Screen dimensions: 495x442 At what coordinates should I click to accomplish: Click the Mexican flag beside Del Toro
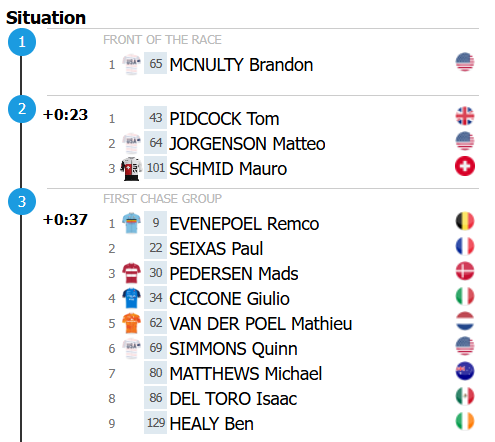coord(465,396)
